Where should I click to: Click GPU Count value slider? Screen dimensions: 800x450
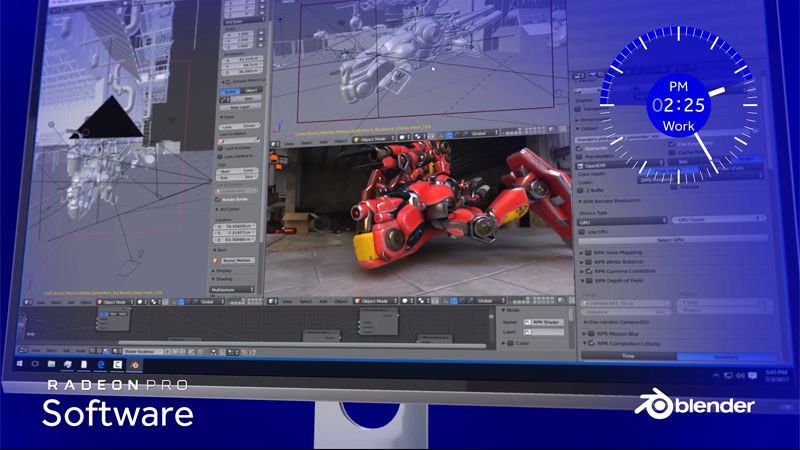(x=718, y=219)
